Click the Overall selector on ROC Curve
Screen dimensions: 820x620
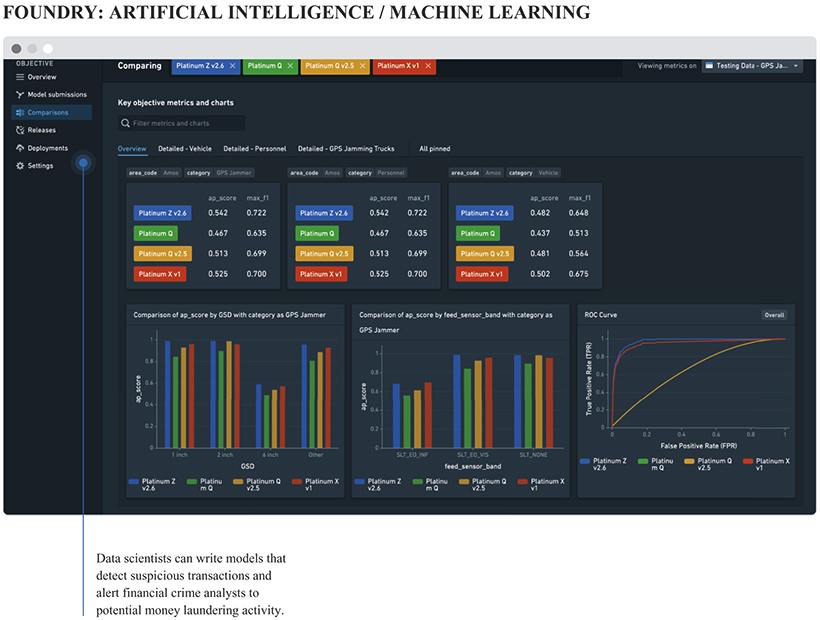pyautogui.click(x=774, y=315)
